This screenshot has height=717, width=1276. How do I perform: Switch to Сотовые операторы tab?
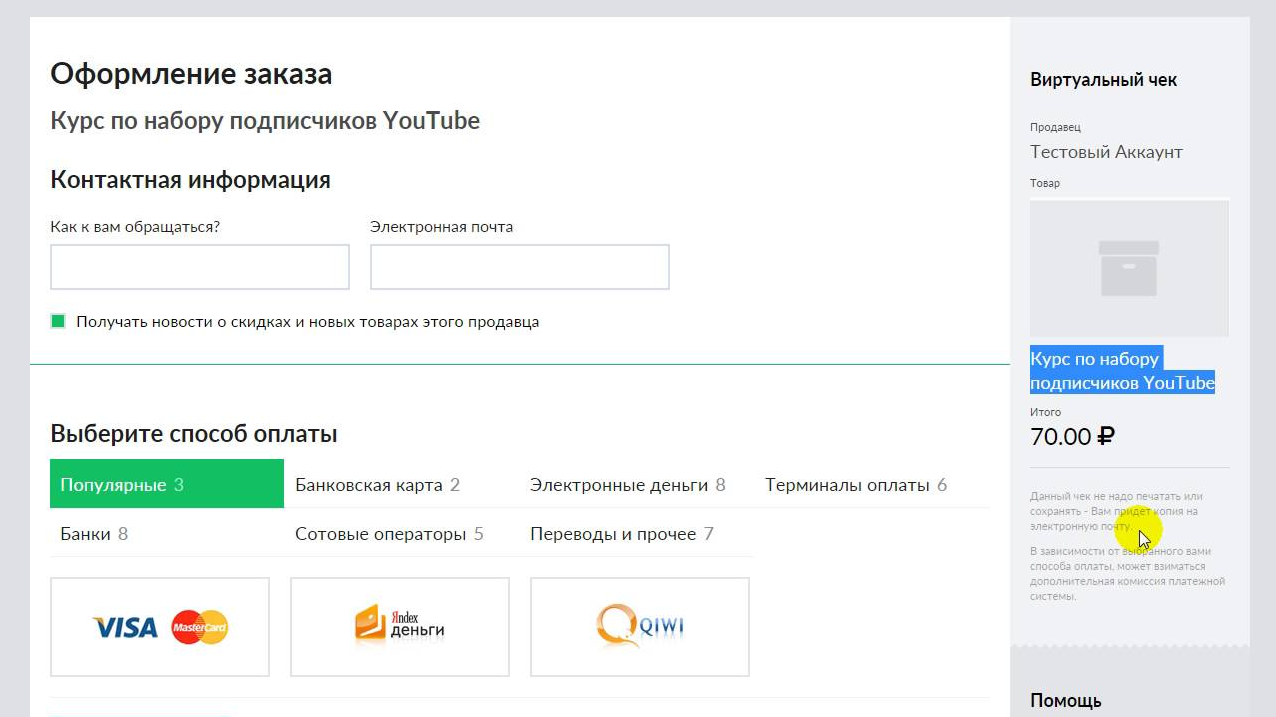[x=389, y=534]
